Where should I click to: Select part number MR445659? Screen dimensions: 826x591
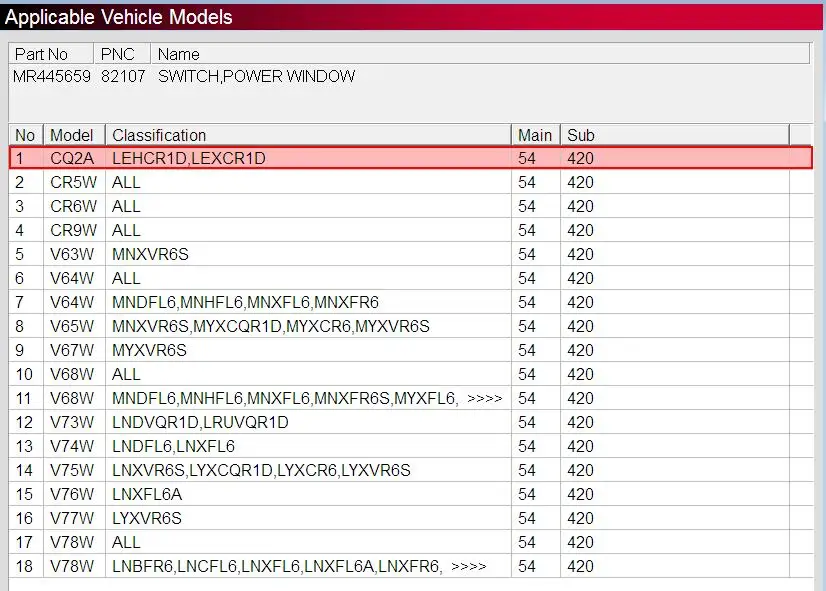[x=52, y=76]
